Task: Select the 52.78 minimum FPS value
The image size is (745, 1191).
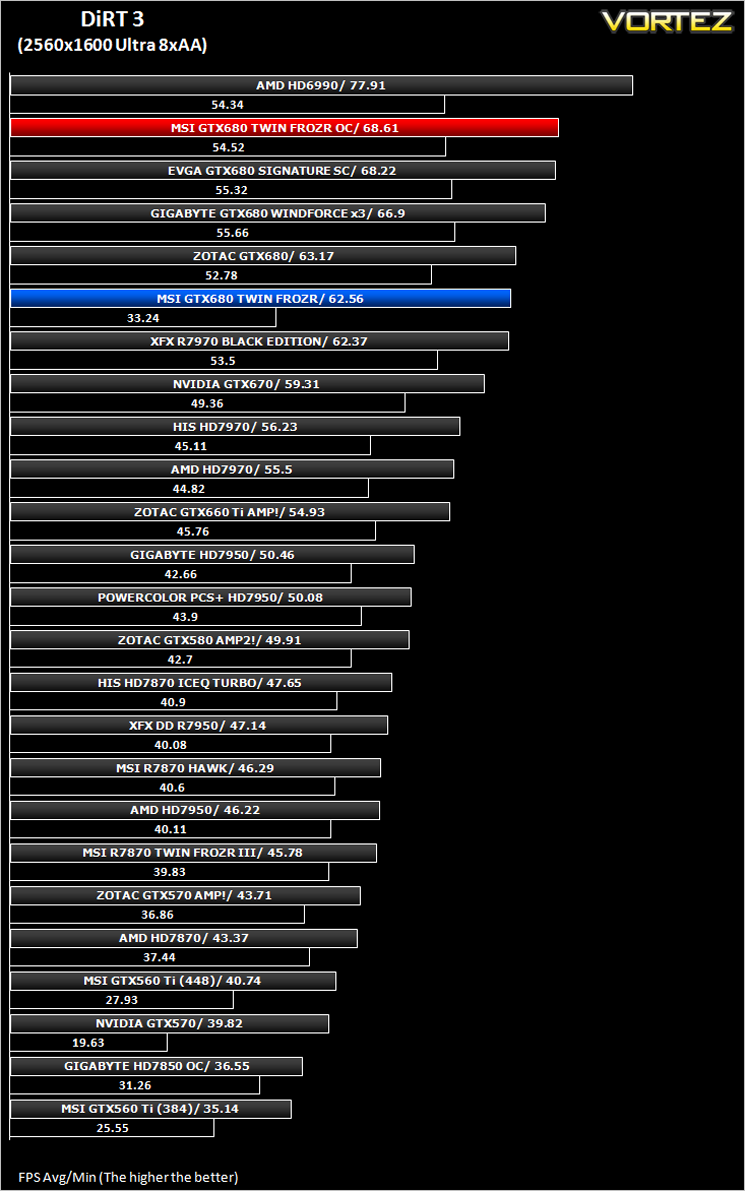Action: 221,275
